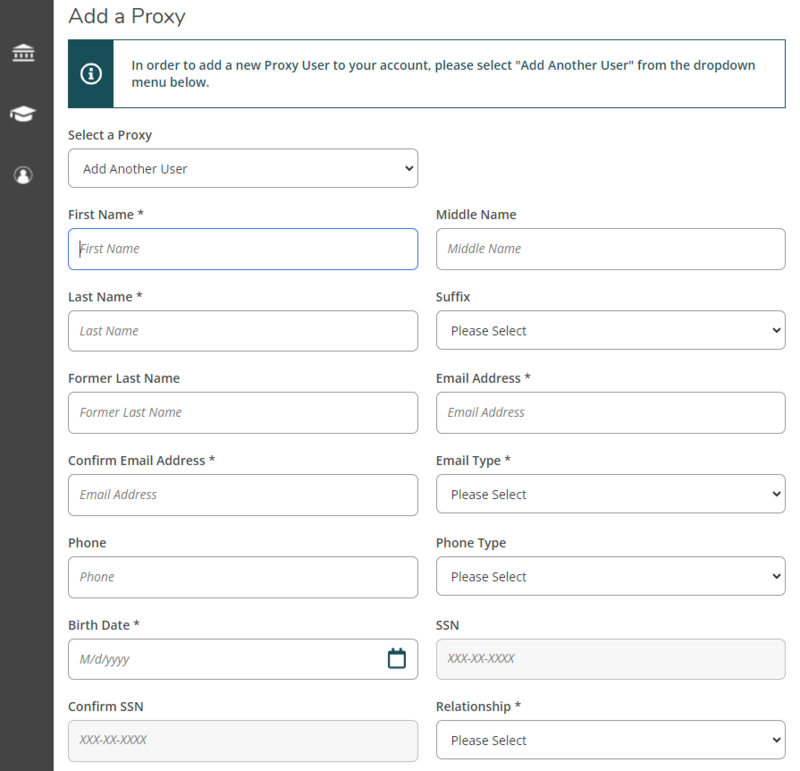Focus the Confirm SSN input
Screen dimensions: 800x771
click(242, 740)
